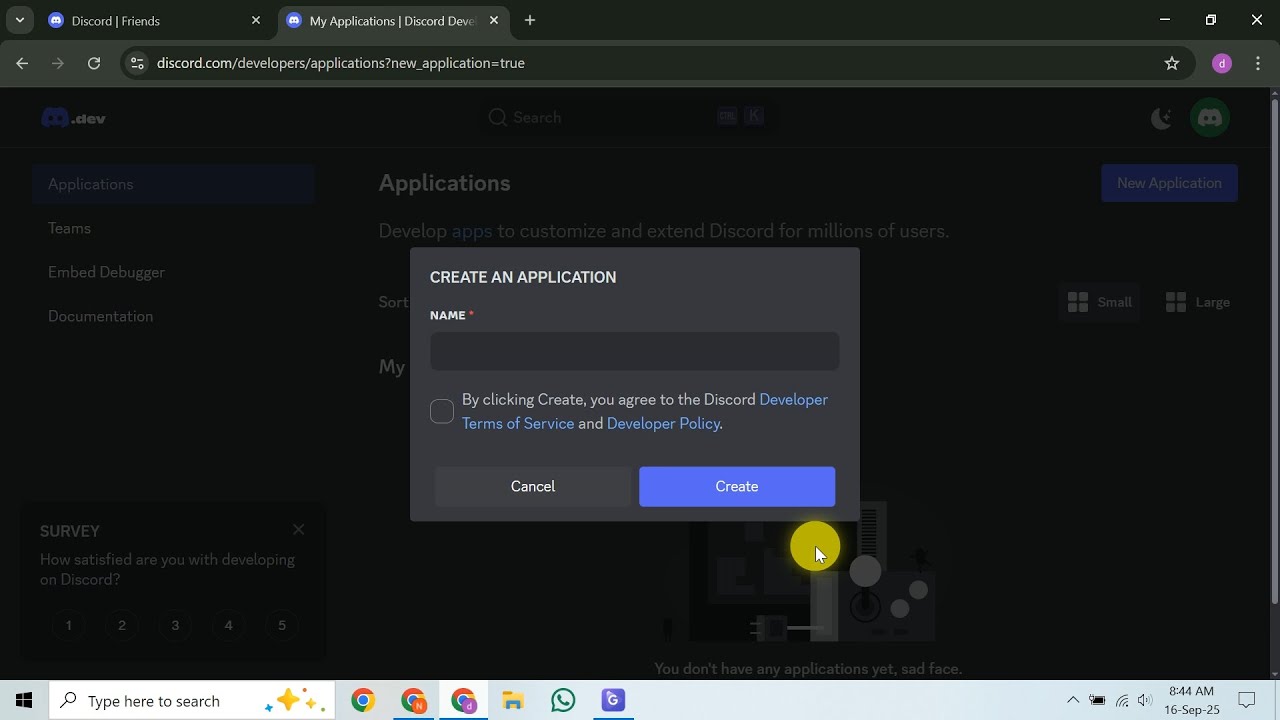Image resolution: width=1280 pixels, height=720 pixels.
Task: Open volume speaker icon
Action: 1145,701
